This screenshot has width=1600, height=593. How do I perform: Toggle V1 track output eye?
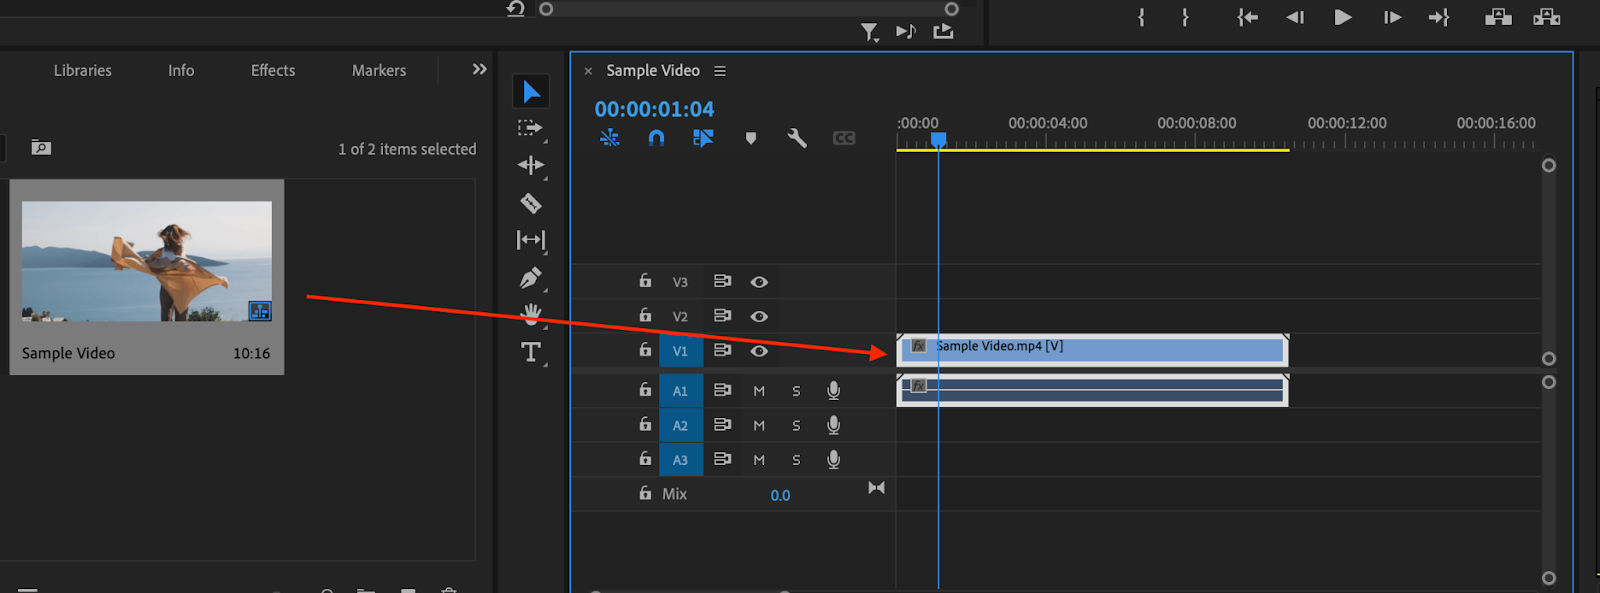pos(759,351)
